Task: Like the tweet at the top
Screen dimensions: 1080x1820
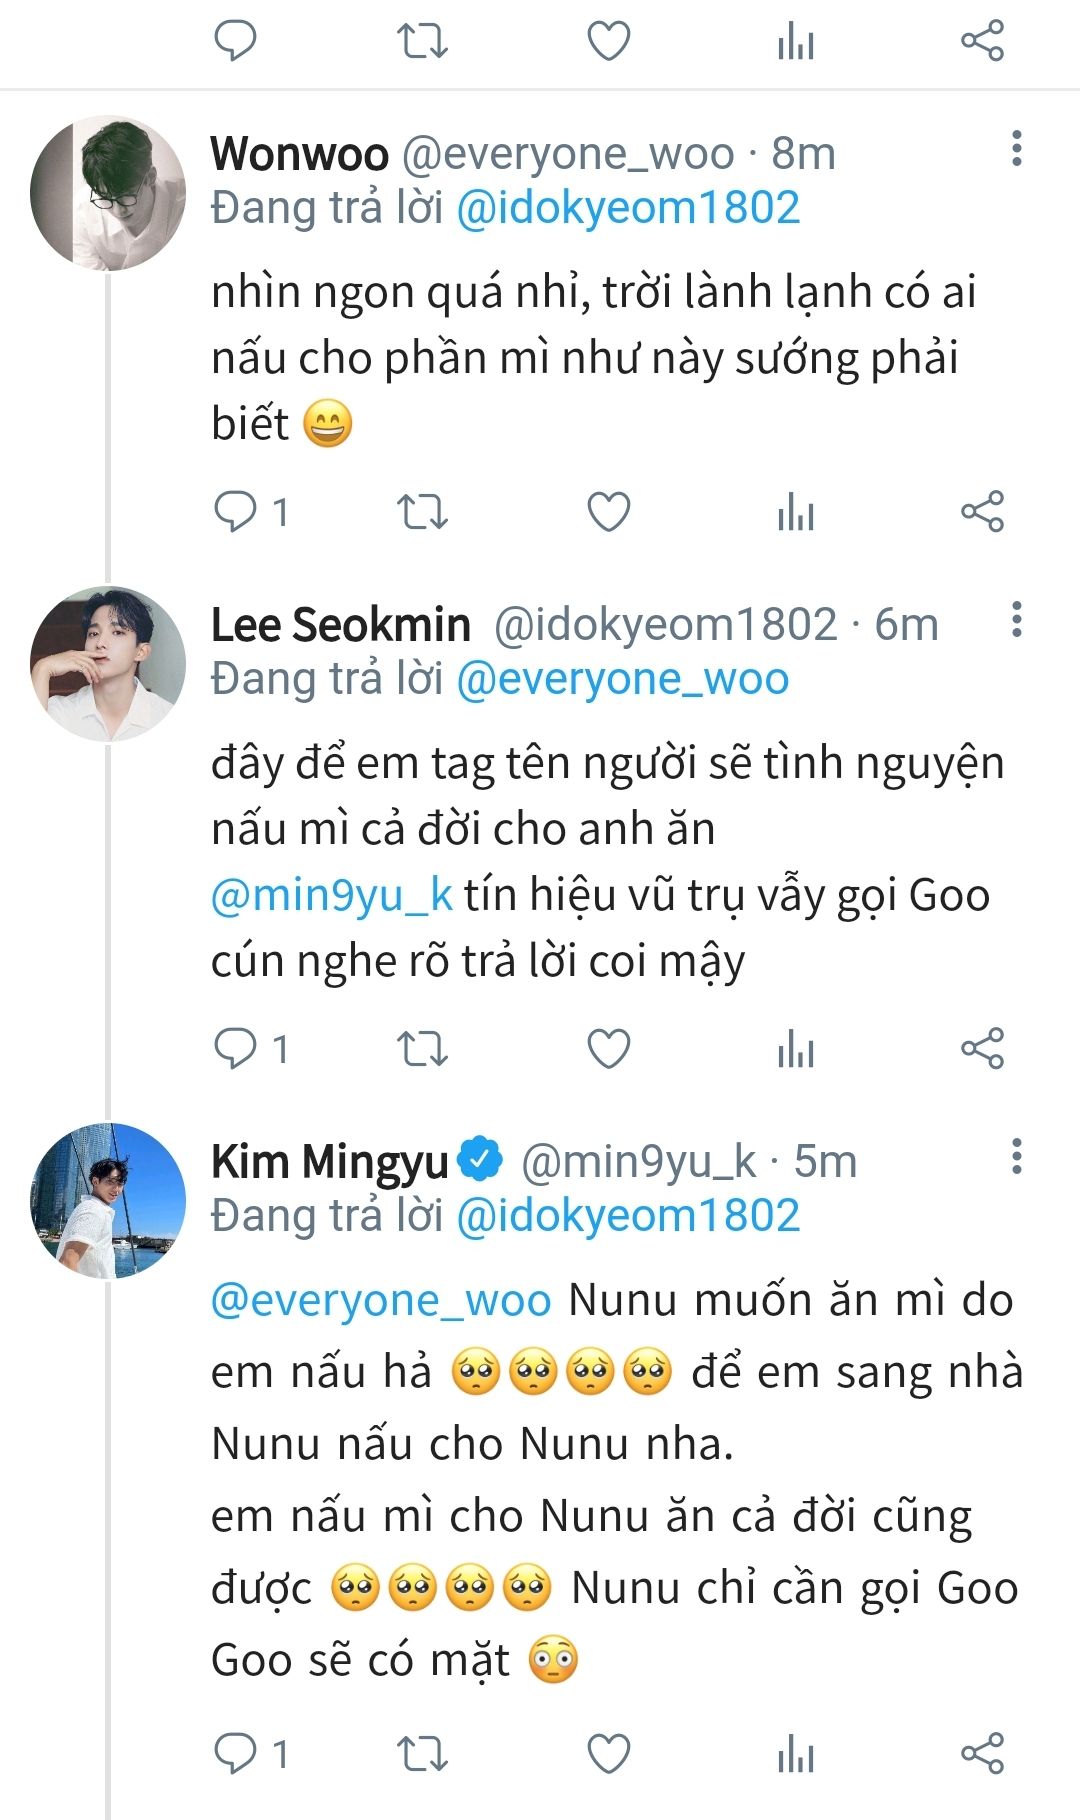Action: [608, 41]
